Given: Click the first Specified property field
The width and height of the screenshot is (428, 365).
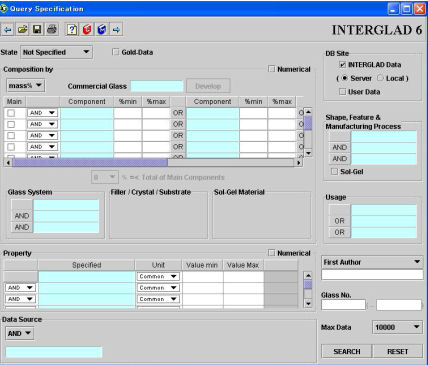Looking at the screenshot, I should coord(87,276).
